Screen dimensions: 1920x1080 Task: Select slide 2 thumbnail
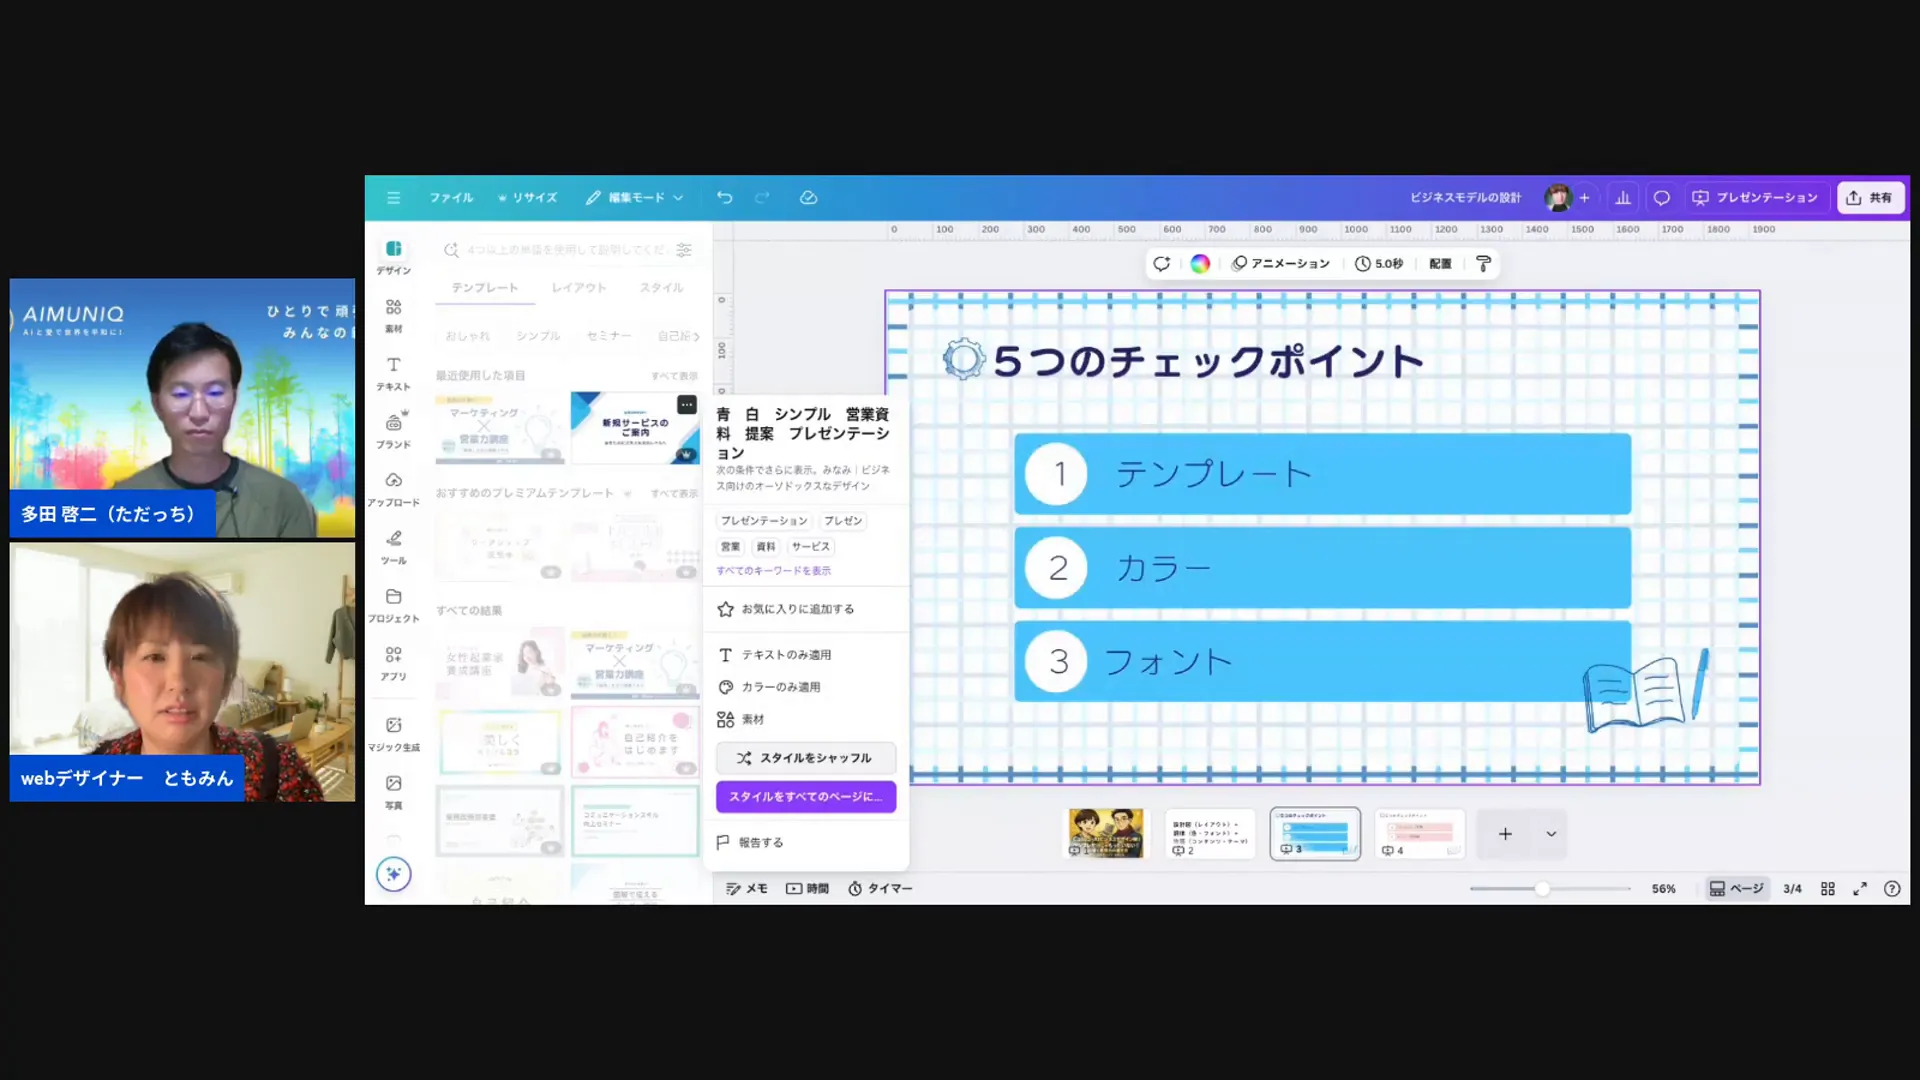pos(1210,833)
